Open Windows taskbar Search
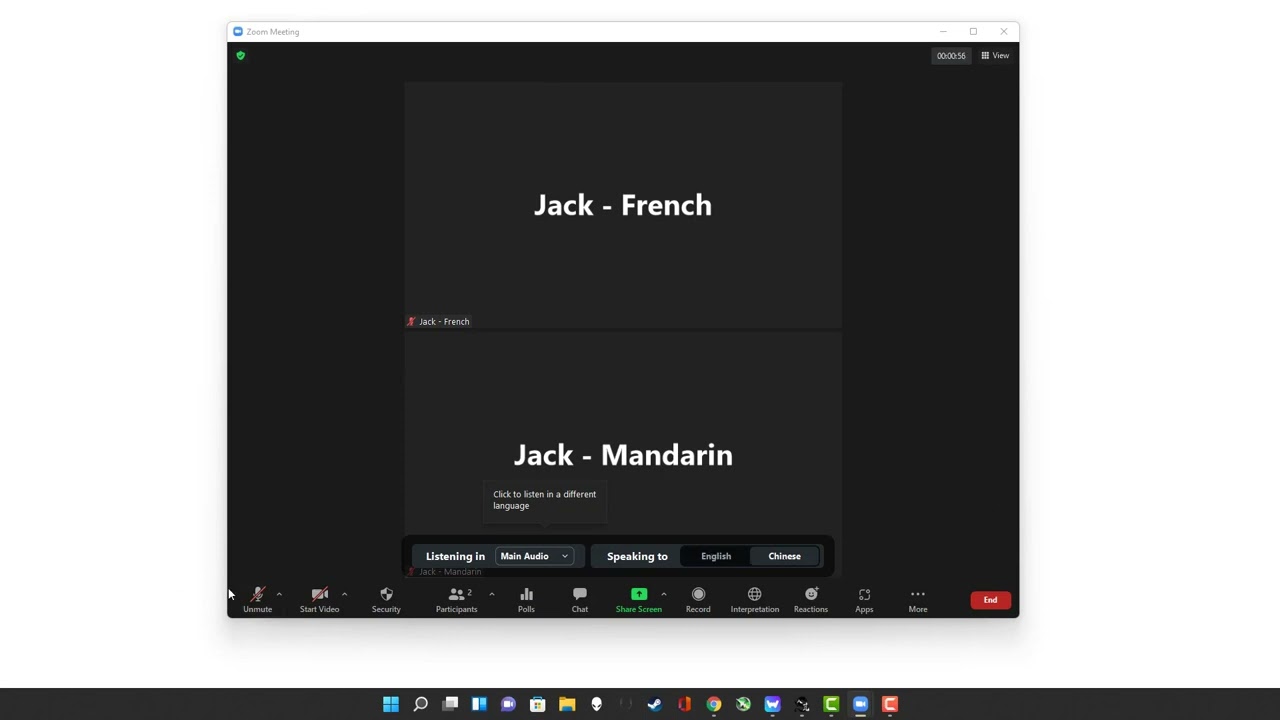The image size is (1280, 720). coord(421,704)
